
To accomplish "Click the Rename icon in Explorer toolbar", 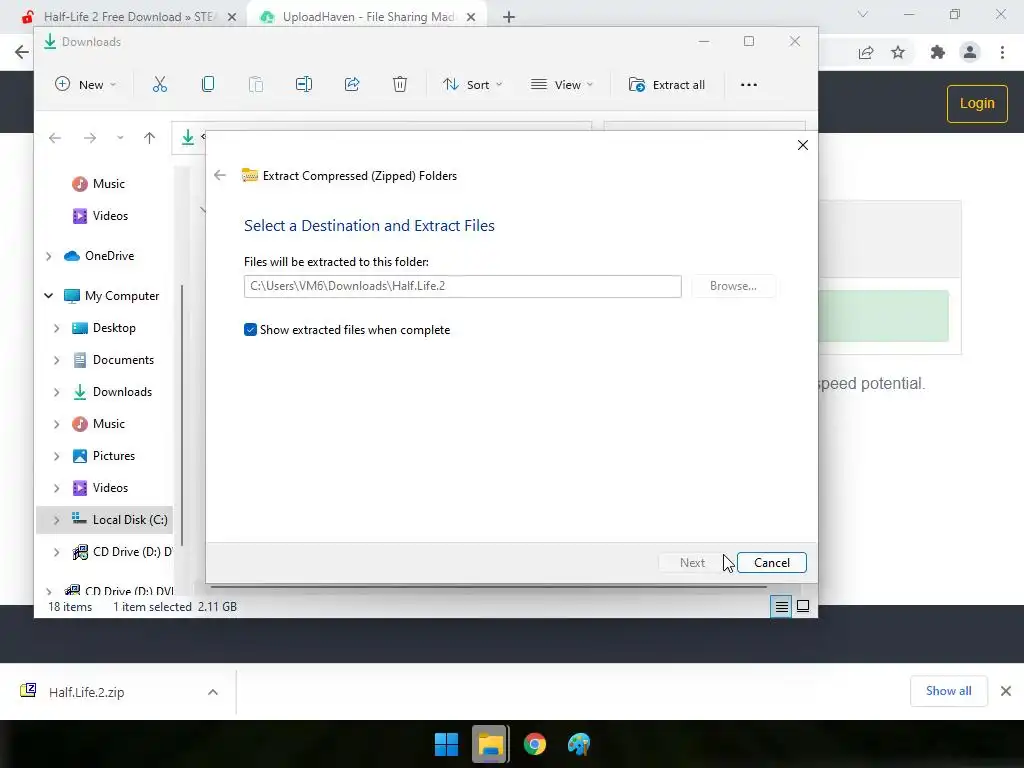I will 304,84.
